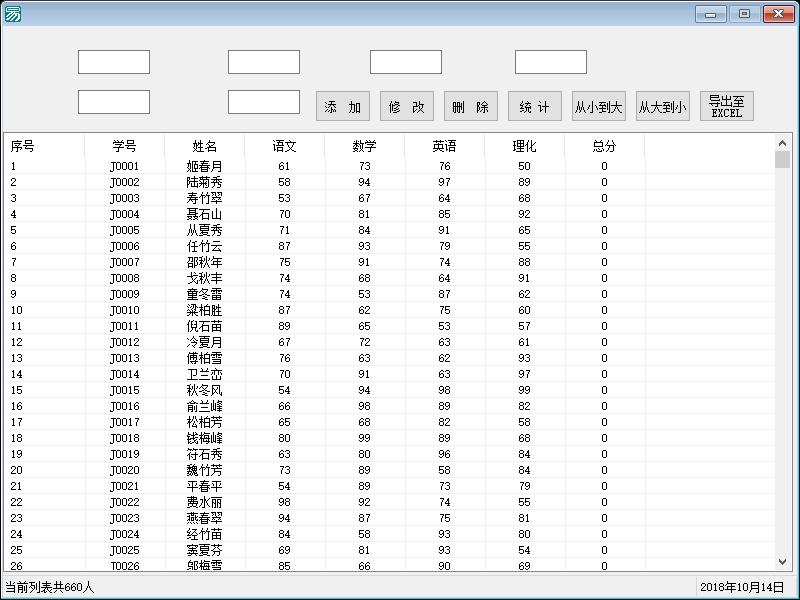
Task: Click 理化 score 99 for 秋冬风
Action: 524,390
